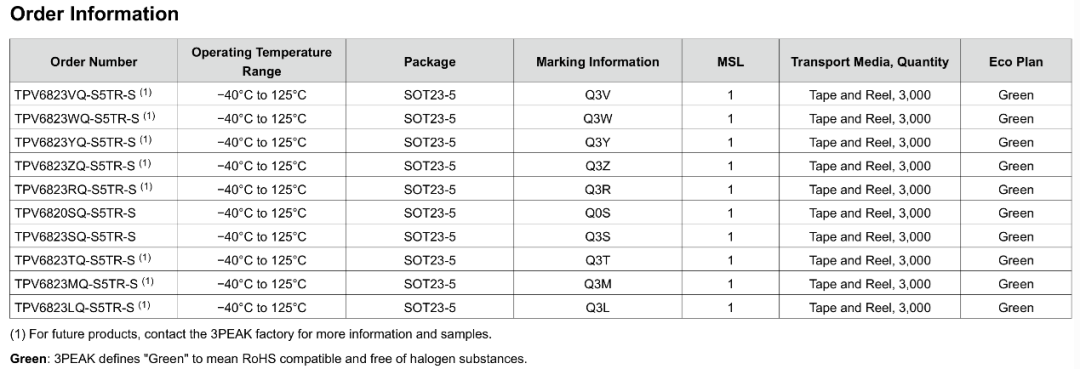Click the Q3R marking cell
Screen dimensions: 1080x369
click(x=598, y=189)
